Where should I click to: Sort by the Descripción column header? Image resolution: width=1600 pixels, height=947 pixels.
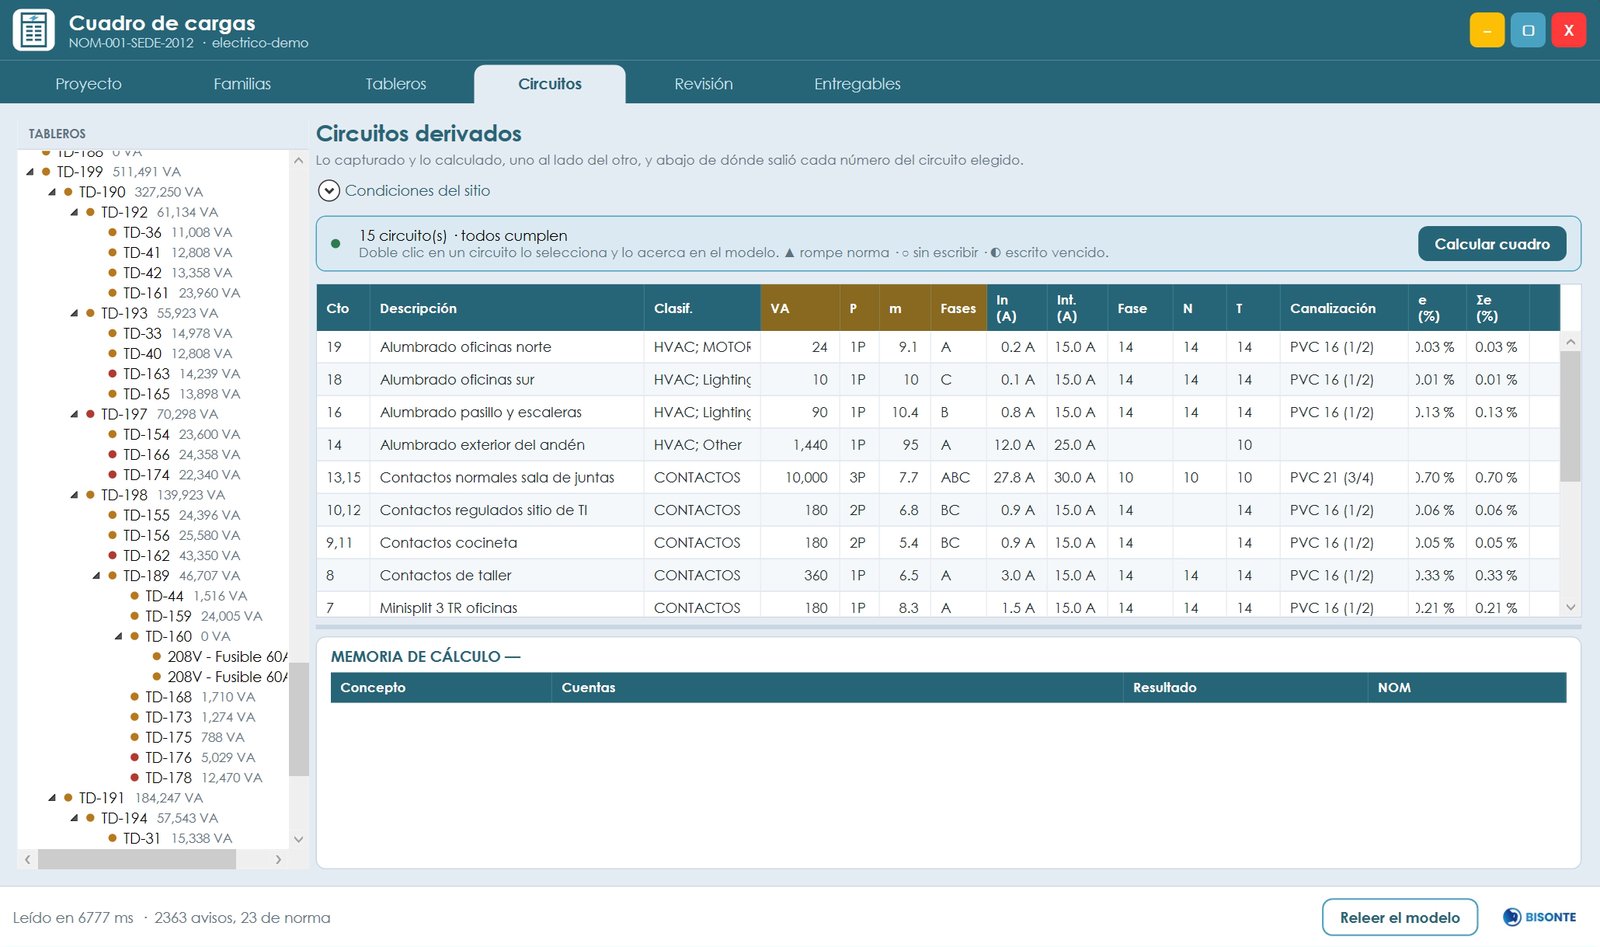point(506,308)
